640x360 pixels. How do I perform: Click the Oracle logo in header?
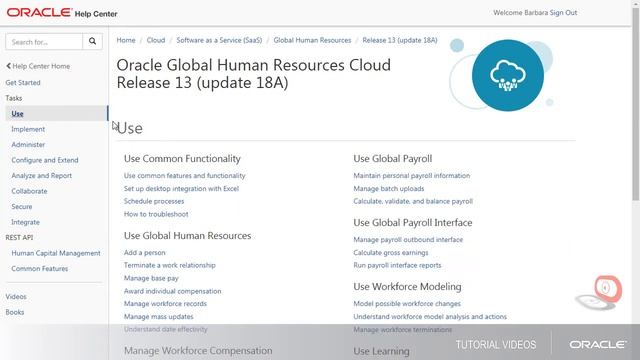tap(39, 13)
